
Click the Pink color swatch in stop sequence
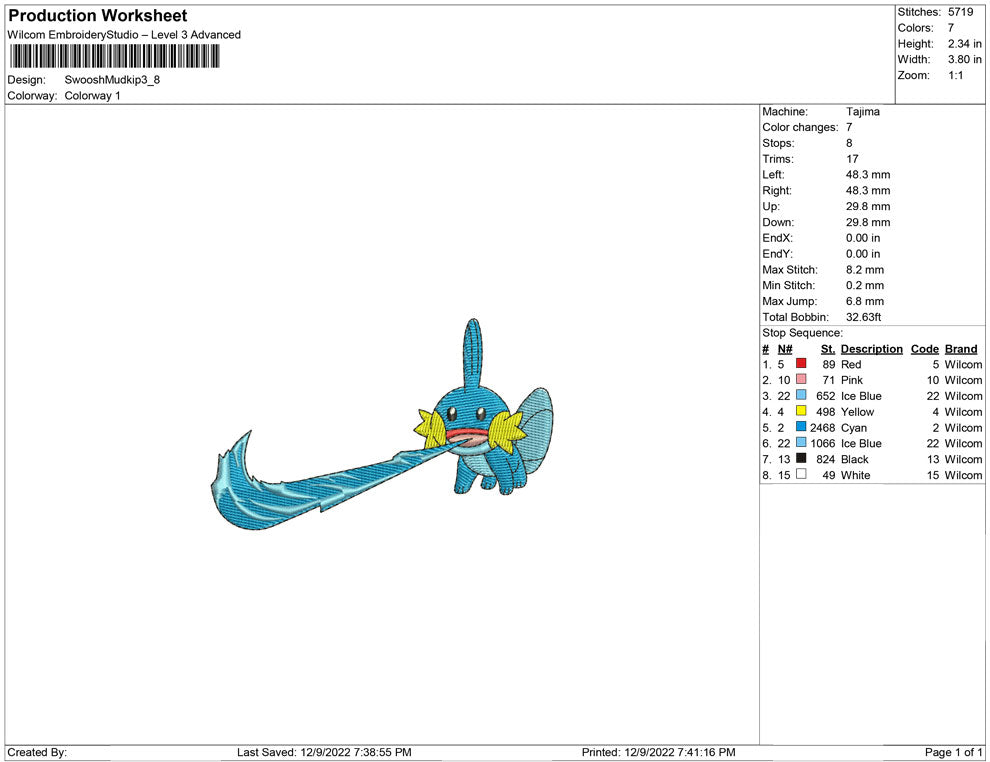point(801,379)
